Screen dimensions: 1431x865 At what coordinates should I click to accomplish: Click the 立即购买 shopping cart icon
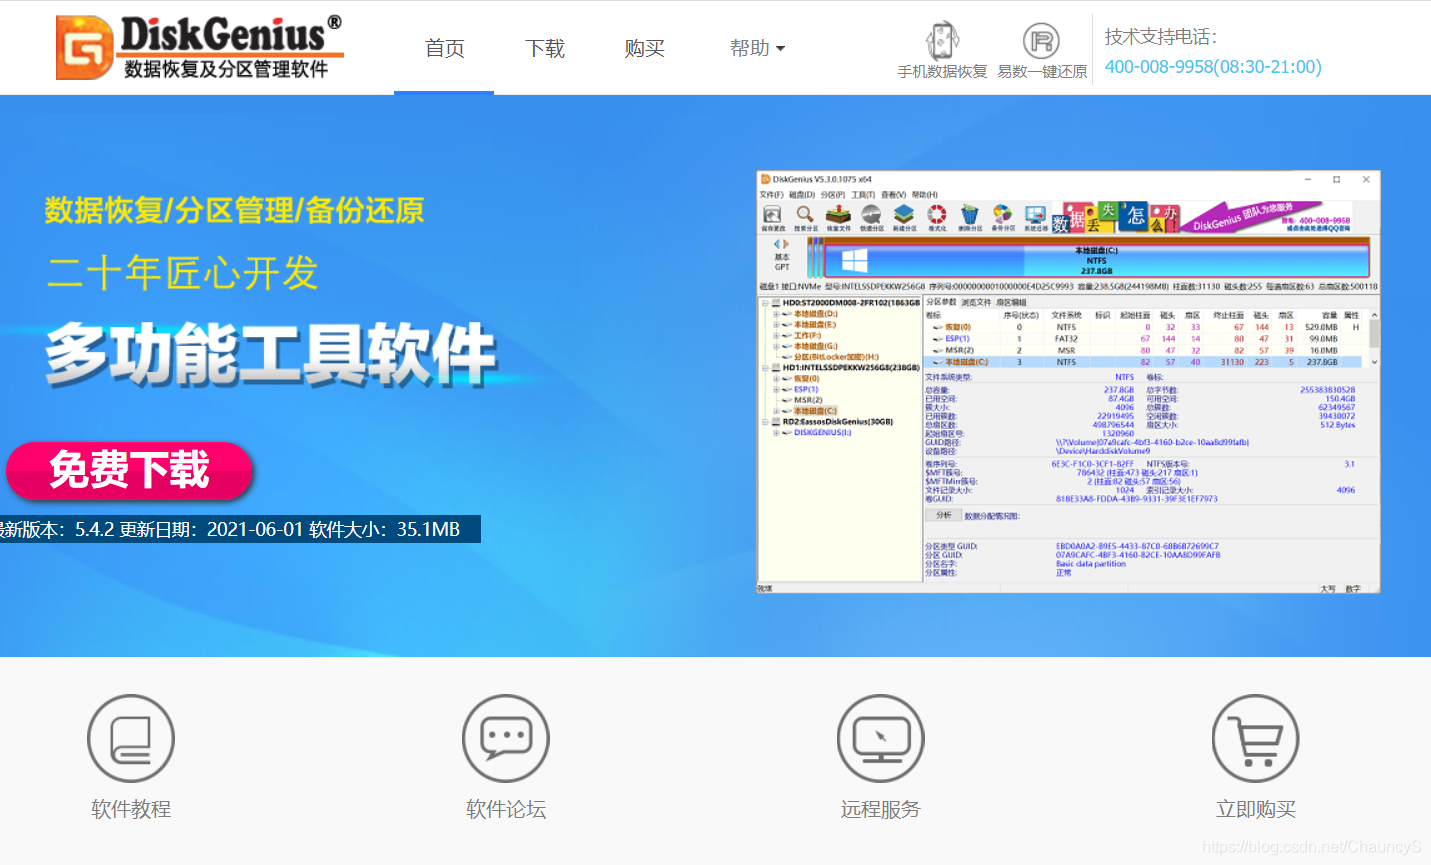(1256, 738)
